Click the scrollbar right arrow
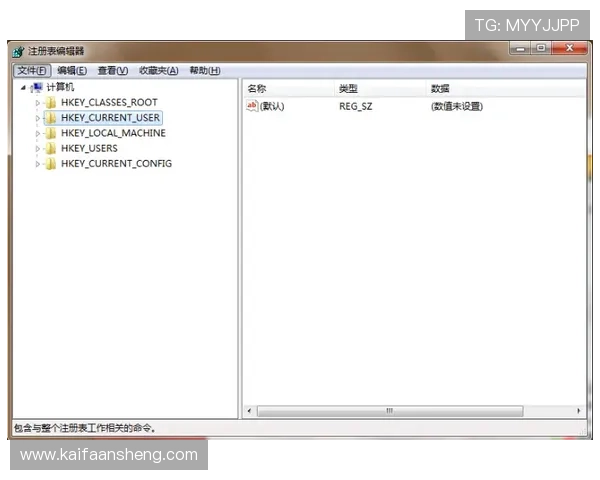The height and width of the screenshot is (480, 600). (x=579, y=411)
